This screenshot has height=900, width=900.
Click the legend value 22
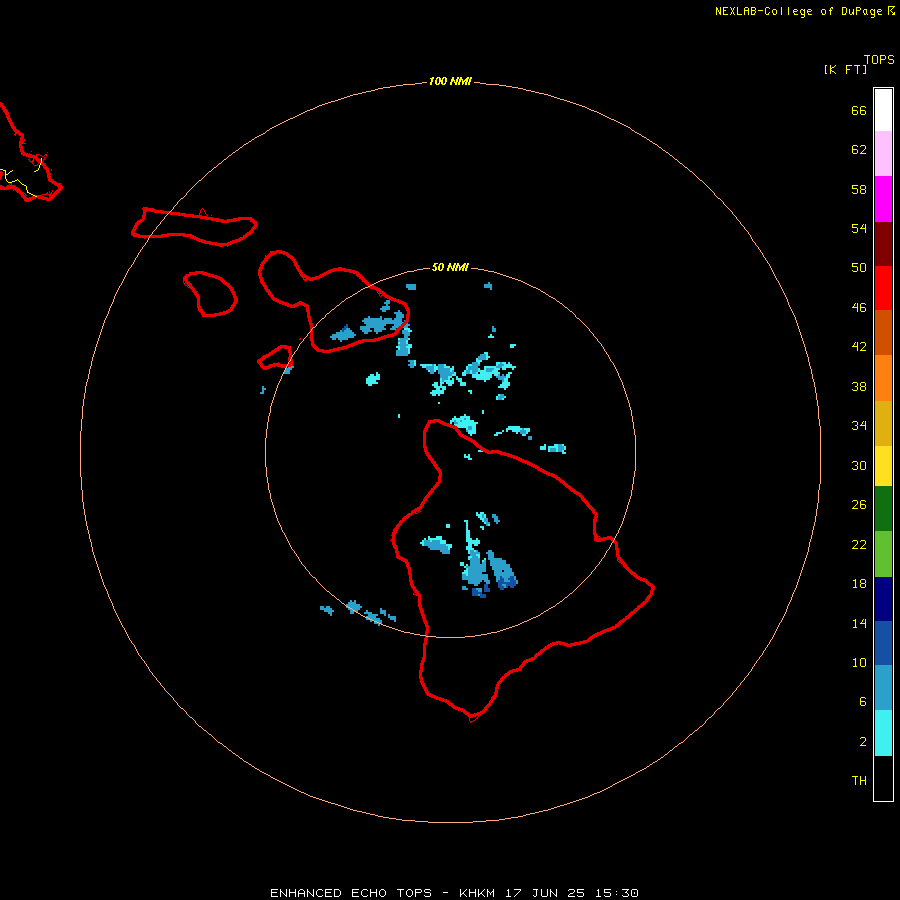(x=859, y=545)
